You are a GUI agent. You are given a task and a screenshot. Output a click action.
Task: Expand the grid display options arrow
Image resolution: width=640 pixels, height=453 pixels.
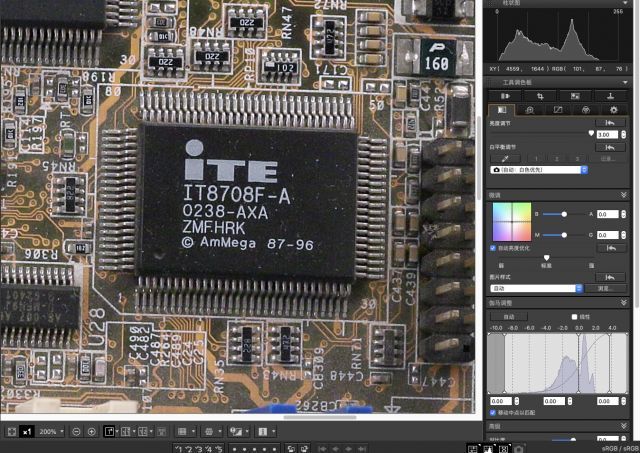pos(193,431)
